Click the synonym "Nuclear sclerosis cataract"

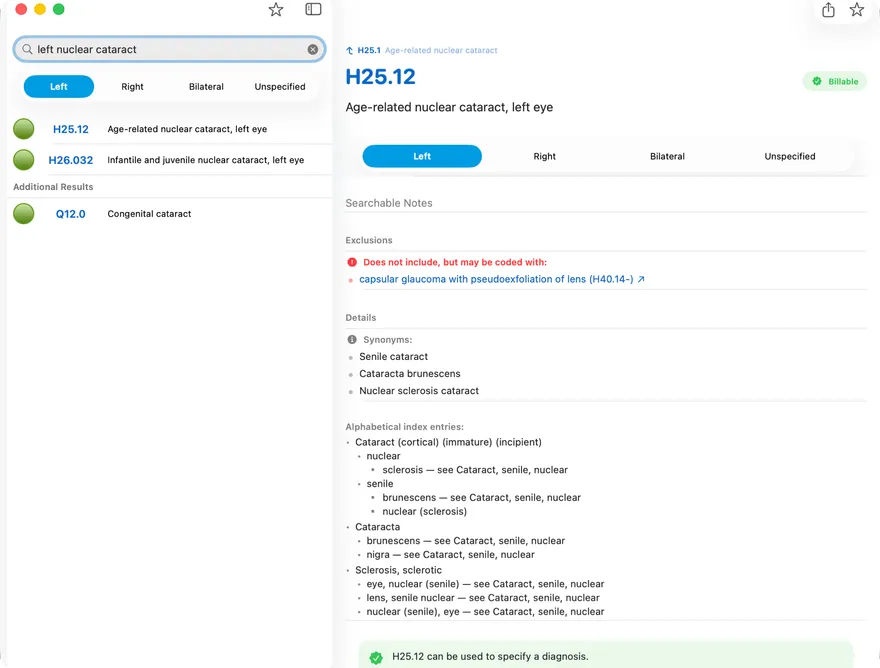tap(419, 391)
